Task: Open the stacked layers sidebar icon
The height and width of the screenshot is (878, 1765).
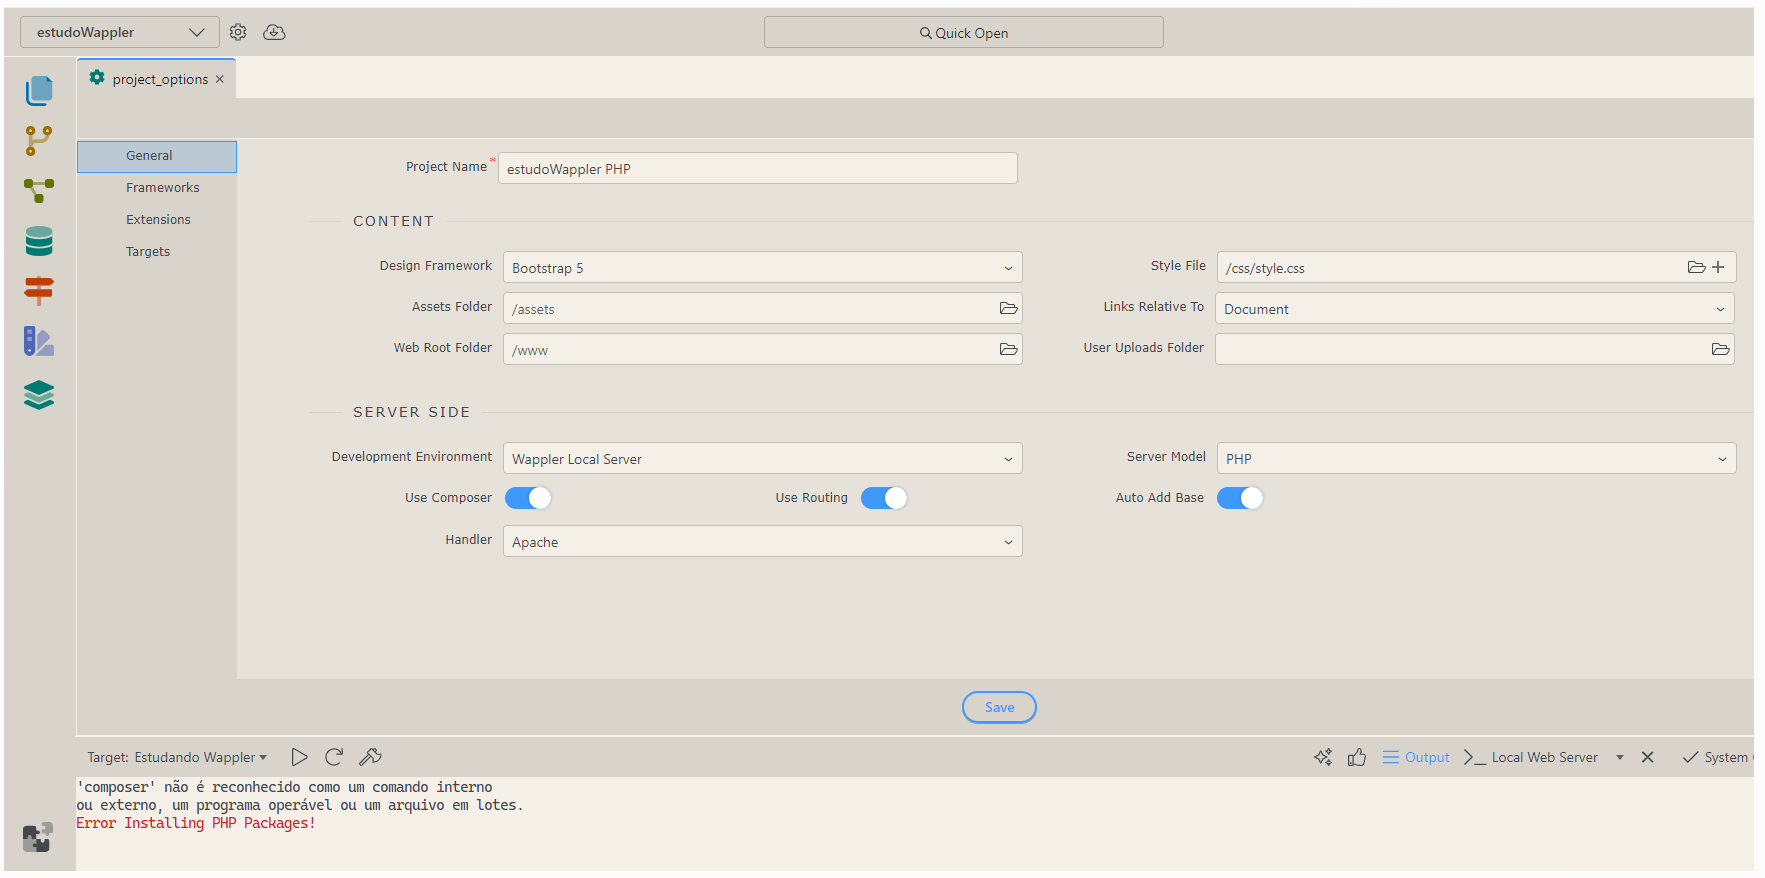Action: (x=39, y=395)
